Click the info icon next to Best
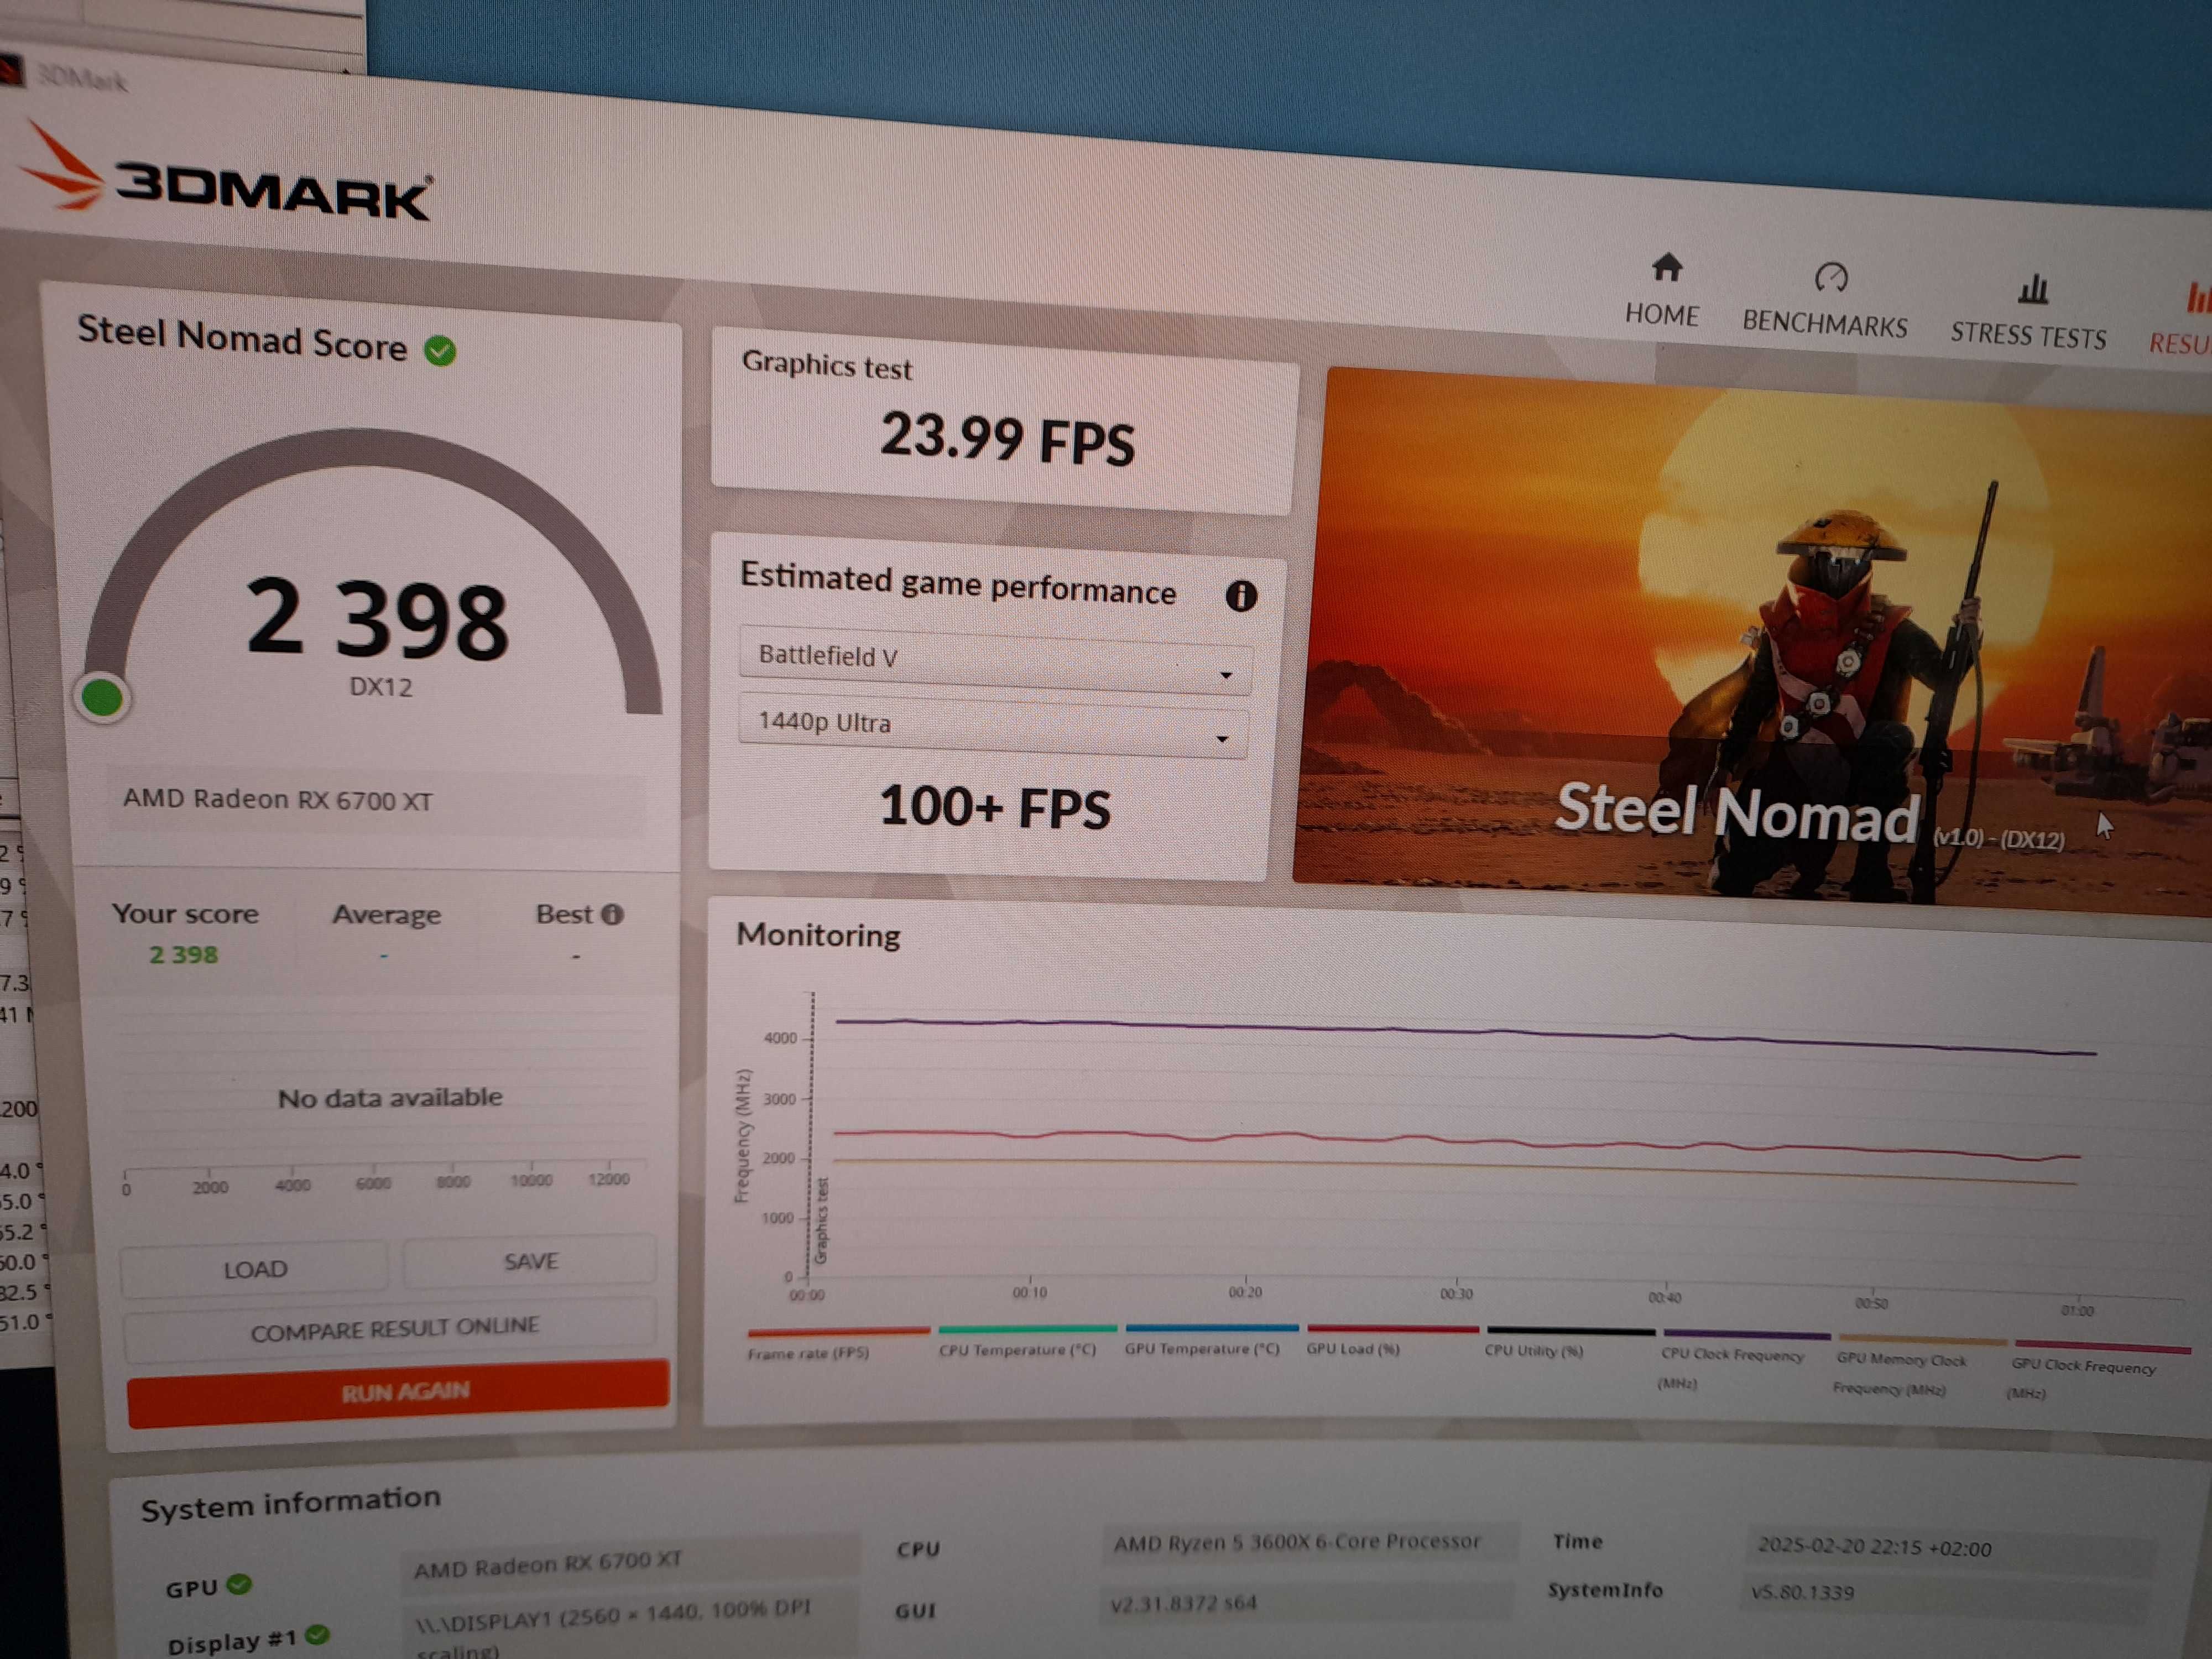2212x1659 pixels. tap(613, 914)
